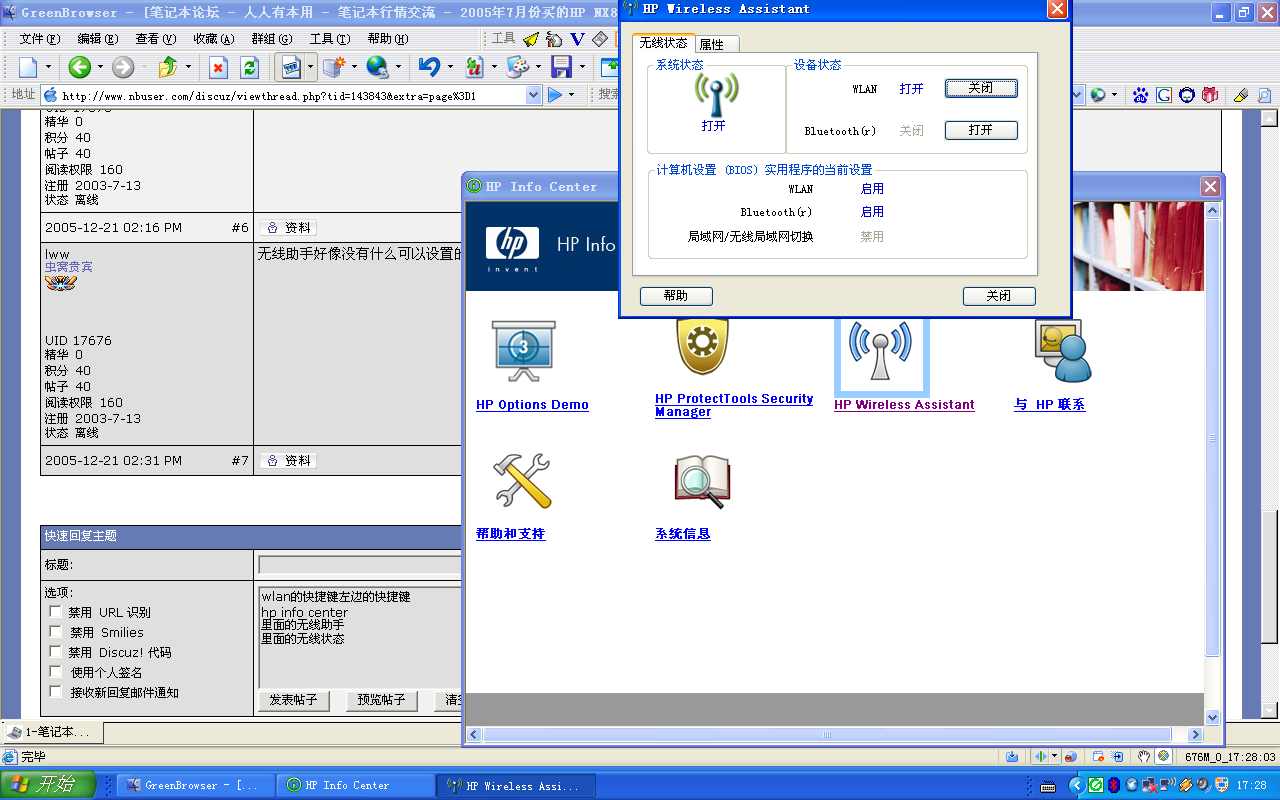This screenshot has width=1280, height=800.
Task: Expand dropdown next to save icon
Action: (582, 67)
